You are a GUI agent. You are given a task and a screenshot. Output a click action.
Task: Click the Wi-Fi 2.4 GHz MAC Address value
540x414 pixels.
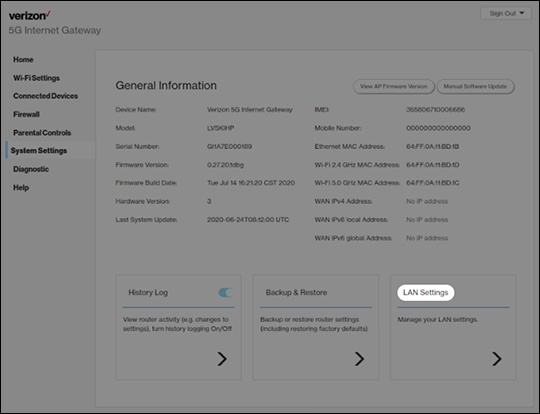(433, 165)
